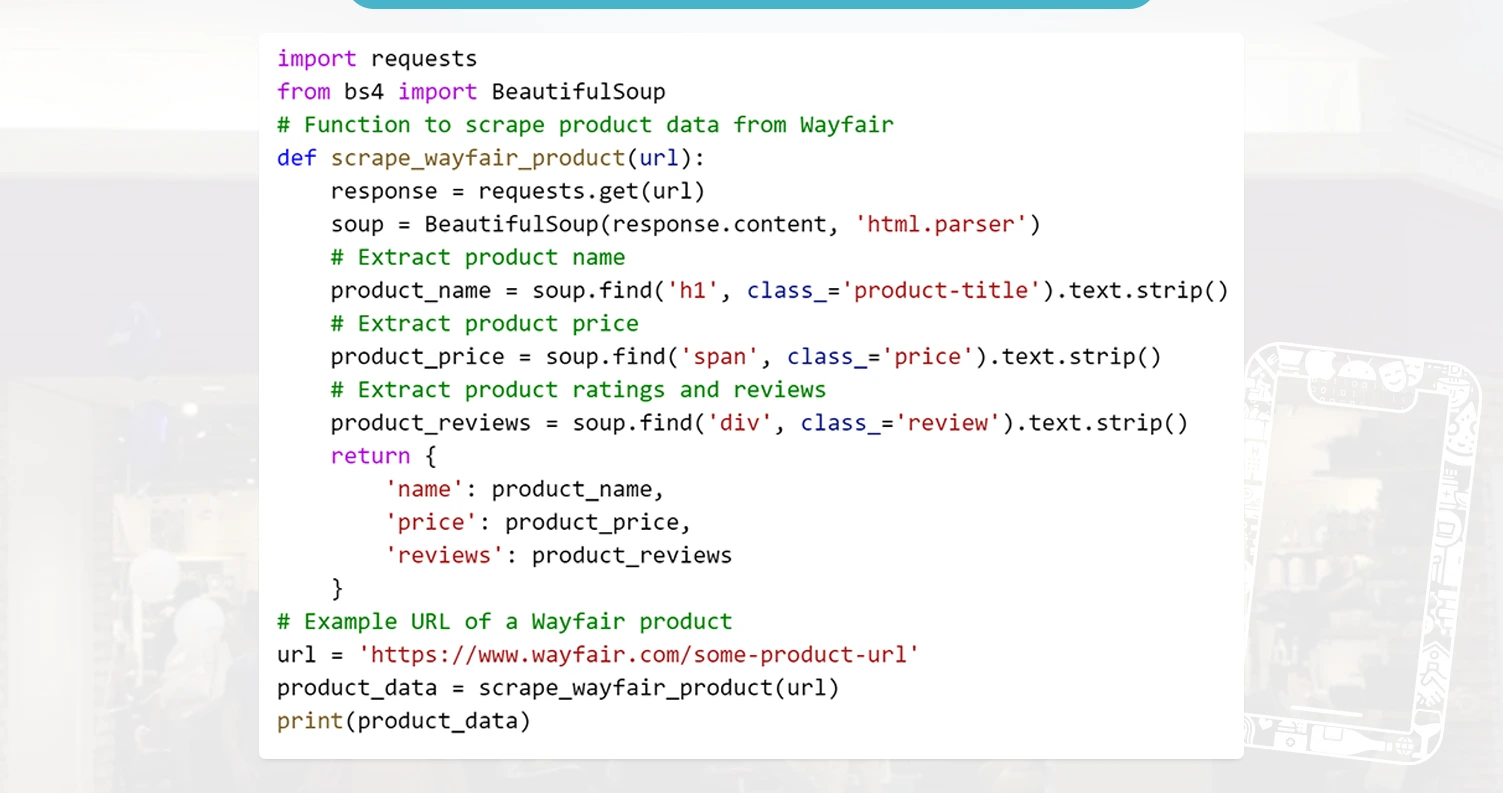Select the product_data assignment line
Image resolution: width=1503 pixels, height=793 pixels.
[x=557, y=687]
